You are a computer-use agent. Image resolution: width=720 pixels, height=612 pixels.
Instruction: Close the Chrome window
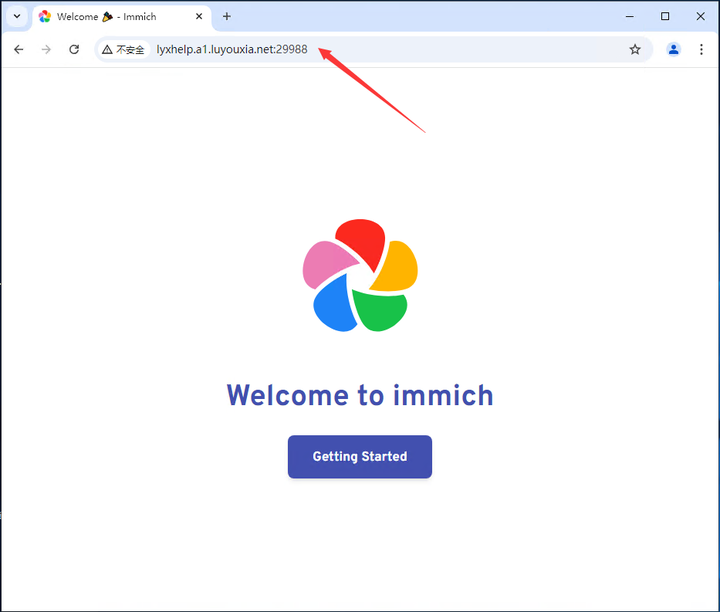700,17
